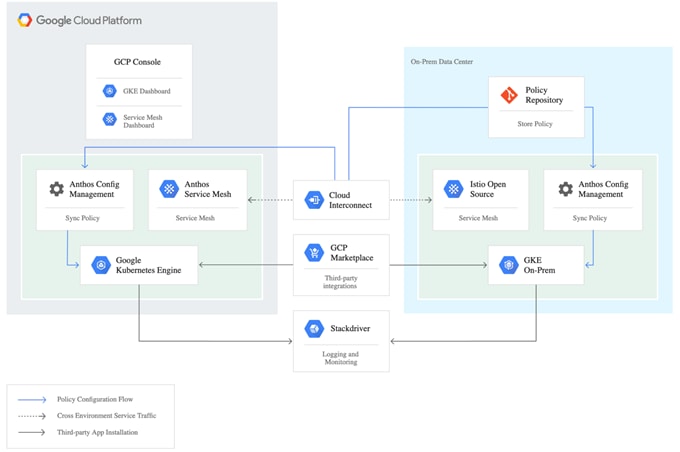The image size is (680, 452).
Task: Click the On-Prem Data Center label
Action: (441, 62)
